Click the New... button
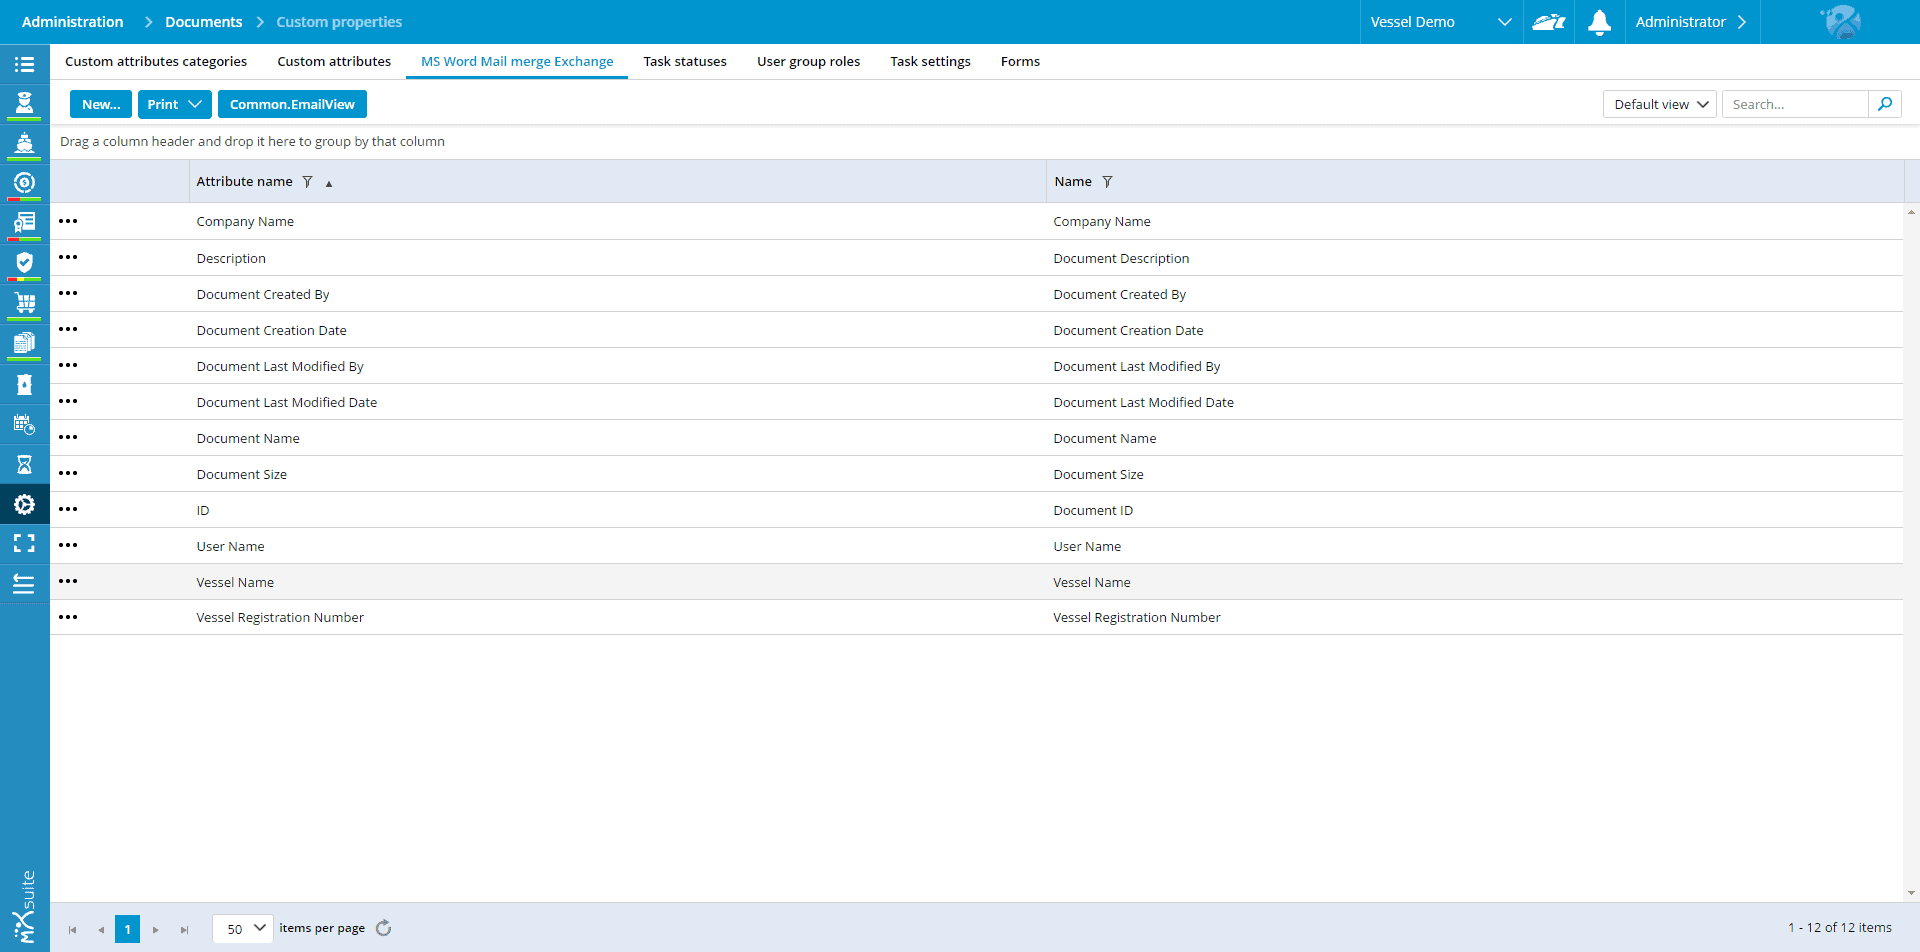Screen dimensions: 1920x952 101,104
